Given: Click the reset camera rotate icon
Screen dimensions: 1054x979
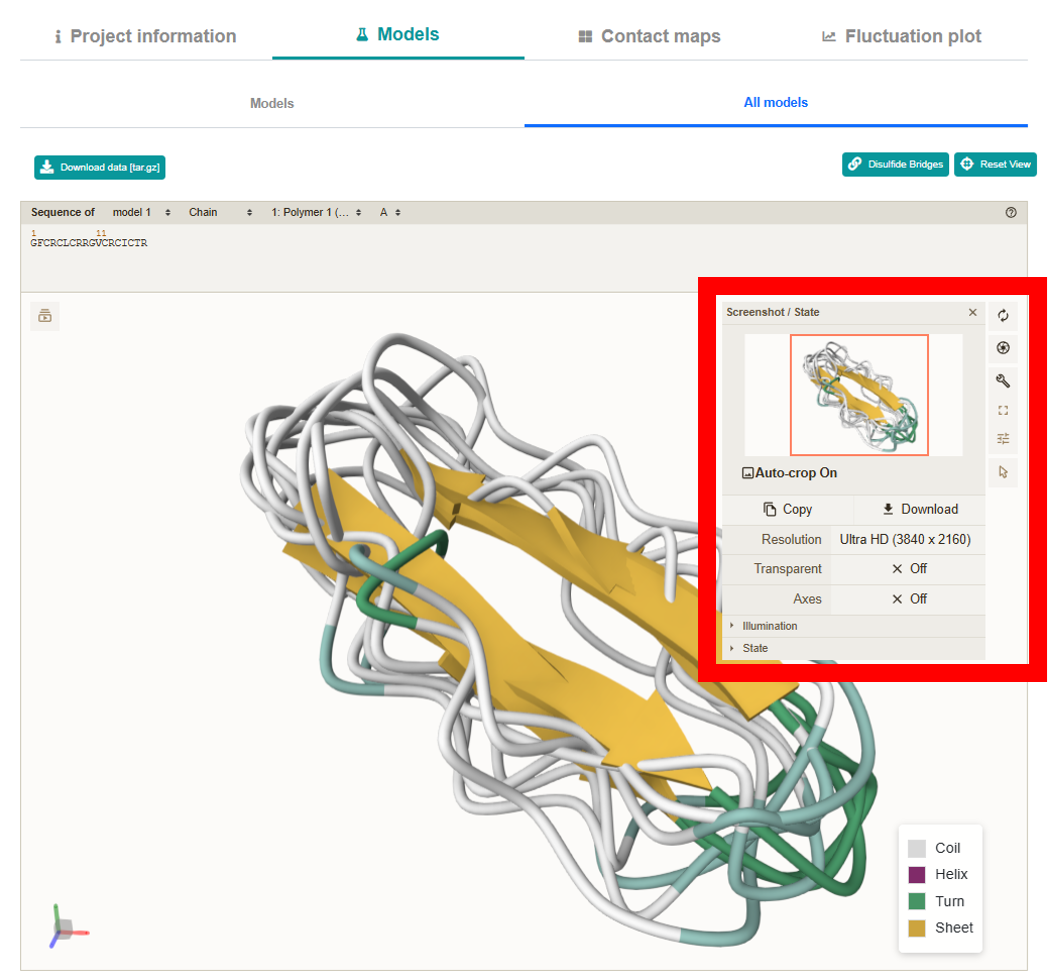Looking at the screenshot, I should [1003, 315].
